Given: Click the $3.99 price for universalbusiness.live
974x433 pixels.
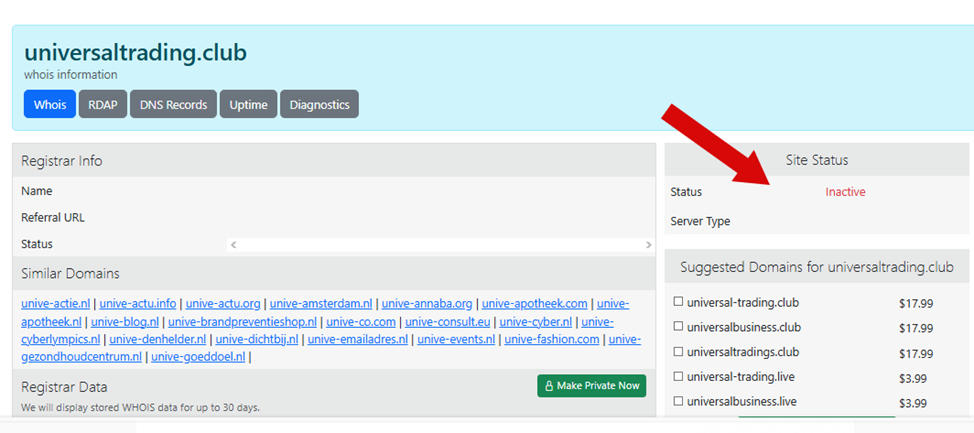Looking at the screenshot, I should pos(913,403).
